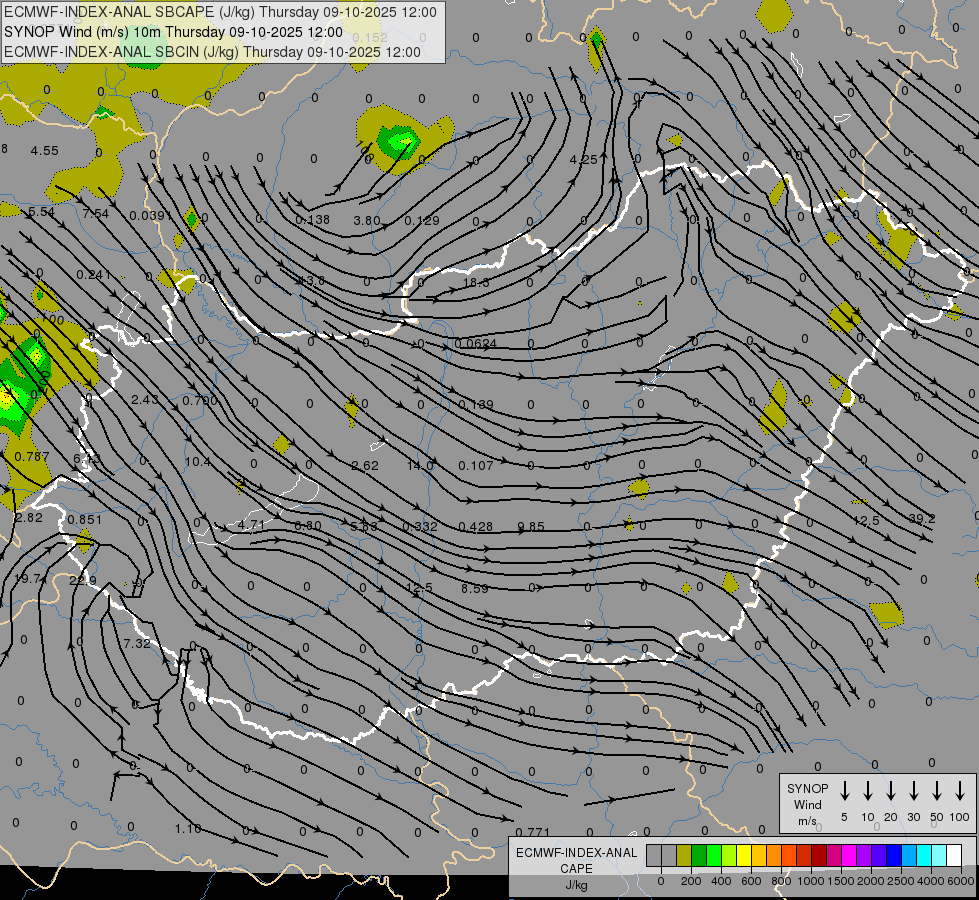Viewport: 979px width, 900px height.
Task: Pick the white 6000 J/kg legend swatch
Action: (954, 855)
